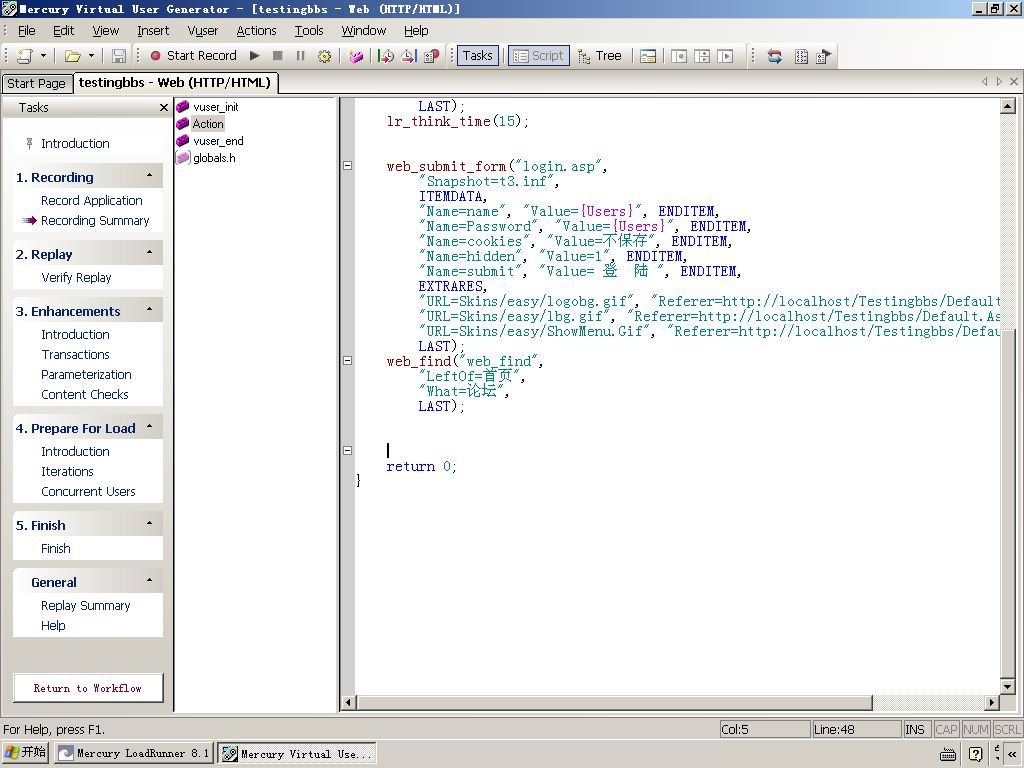The height and width of the screenshot is (768, 1024).
Task: Collapse the web_submit_form code block
Action: (x=347, y=166)
